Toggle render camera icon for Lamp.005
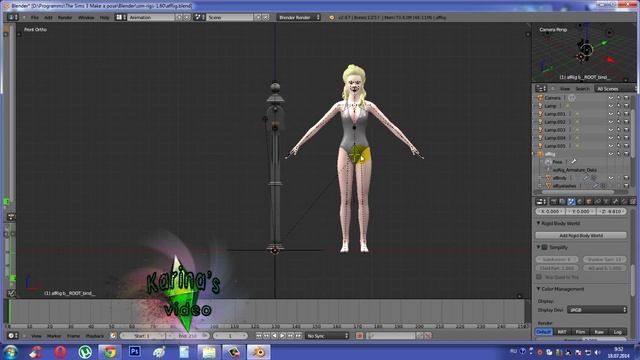Viewport: 640px width, 360px height. coord(627,146)
